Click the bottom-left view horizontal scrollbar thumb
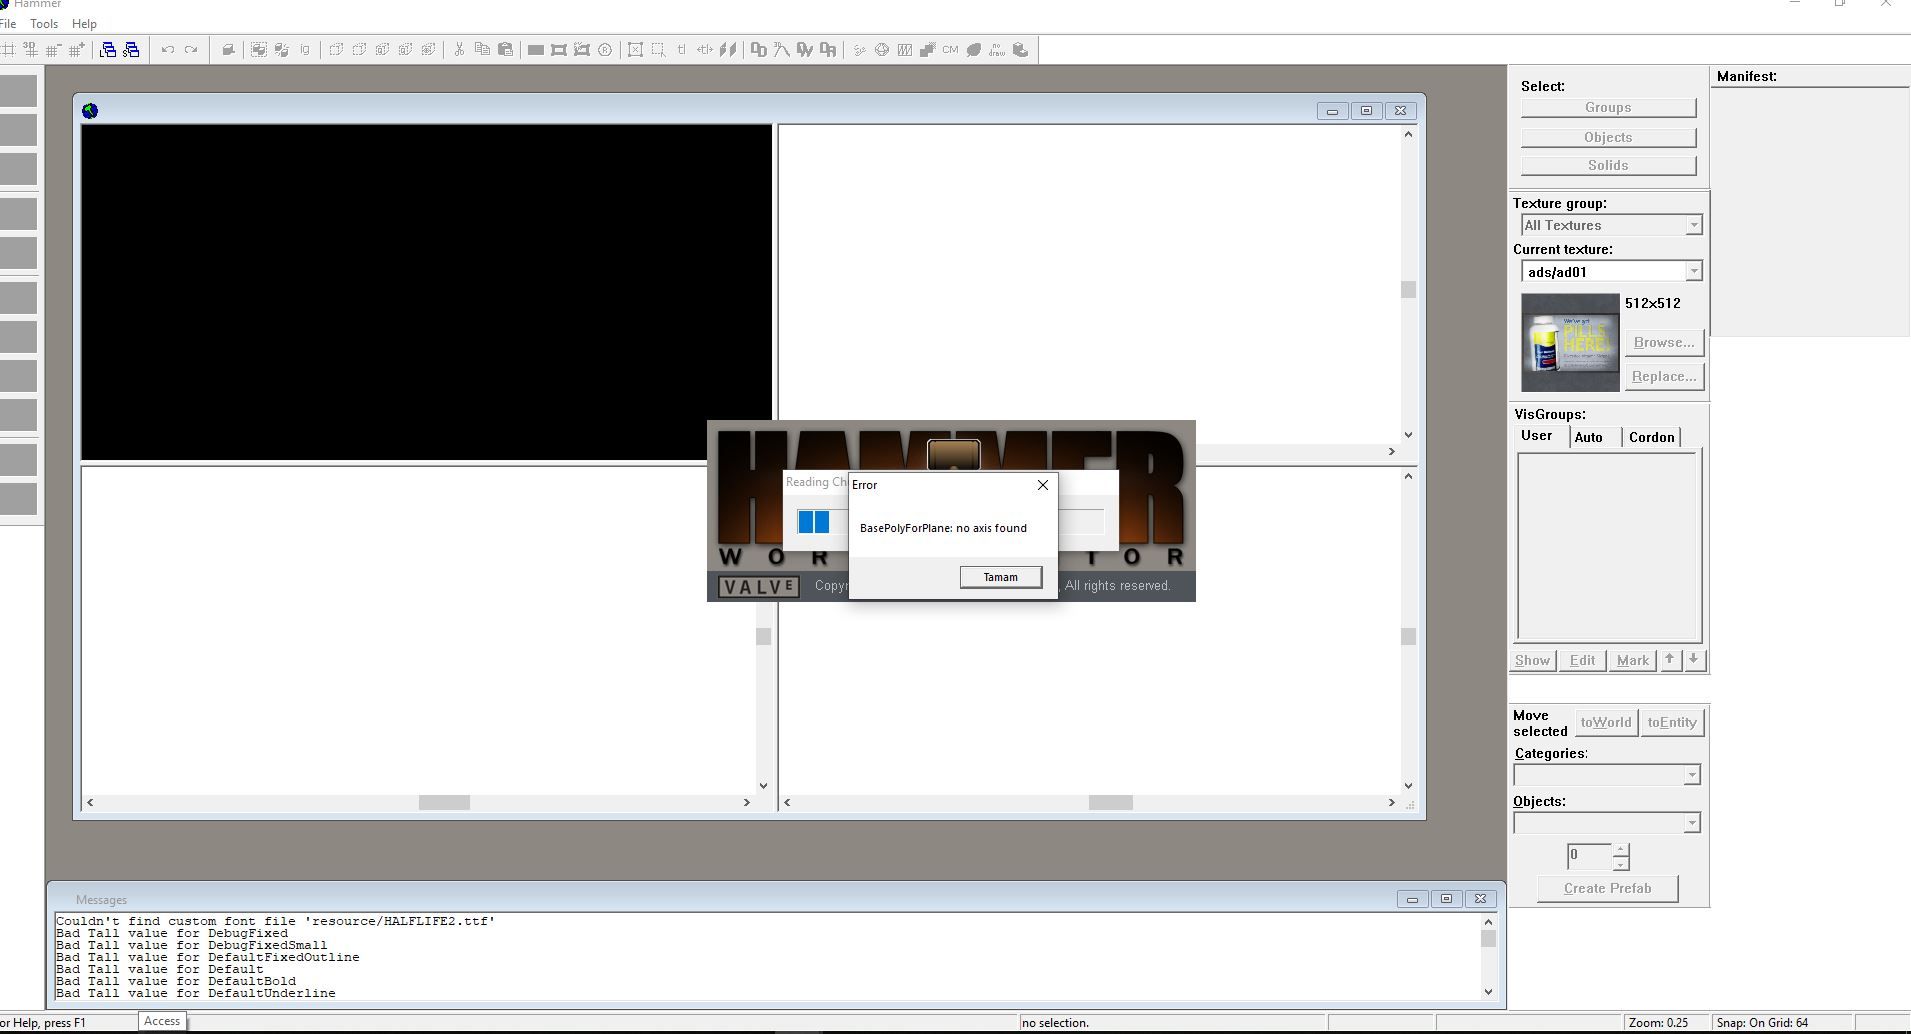 coord(444,802)
